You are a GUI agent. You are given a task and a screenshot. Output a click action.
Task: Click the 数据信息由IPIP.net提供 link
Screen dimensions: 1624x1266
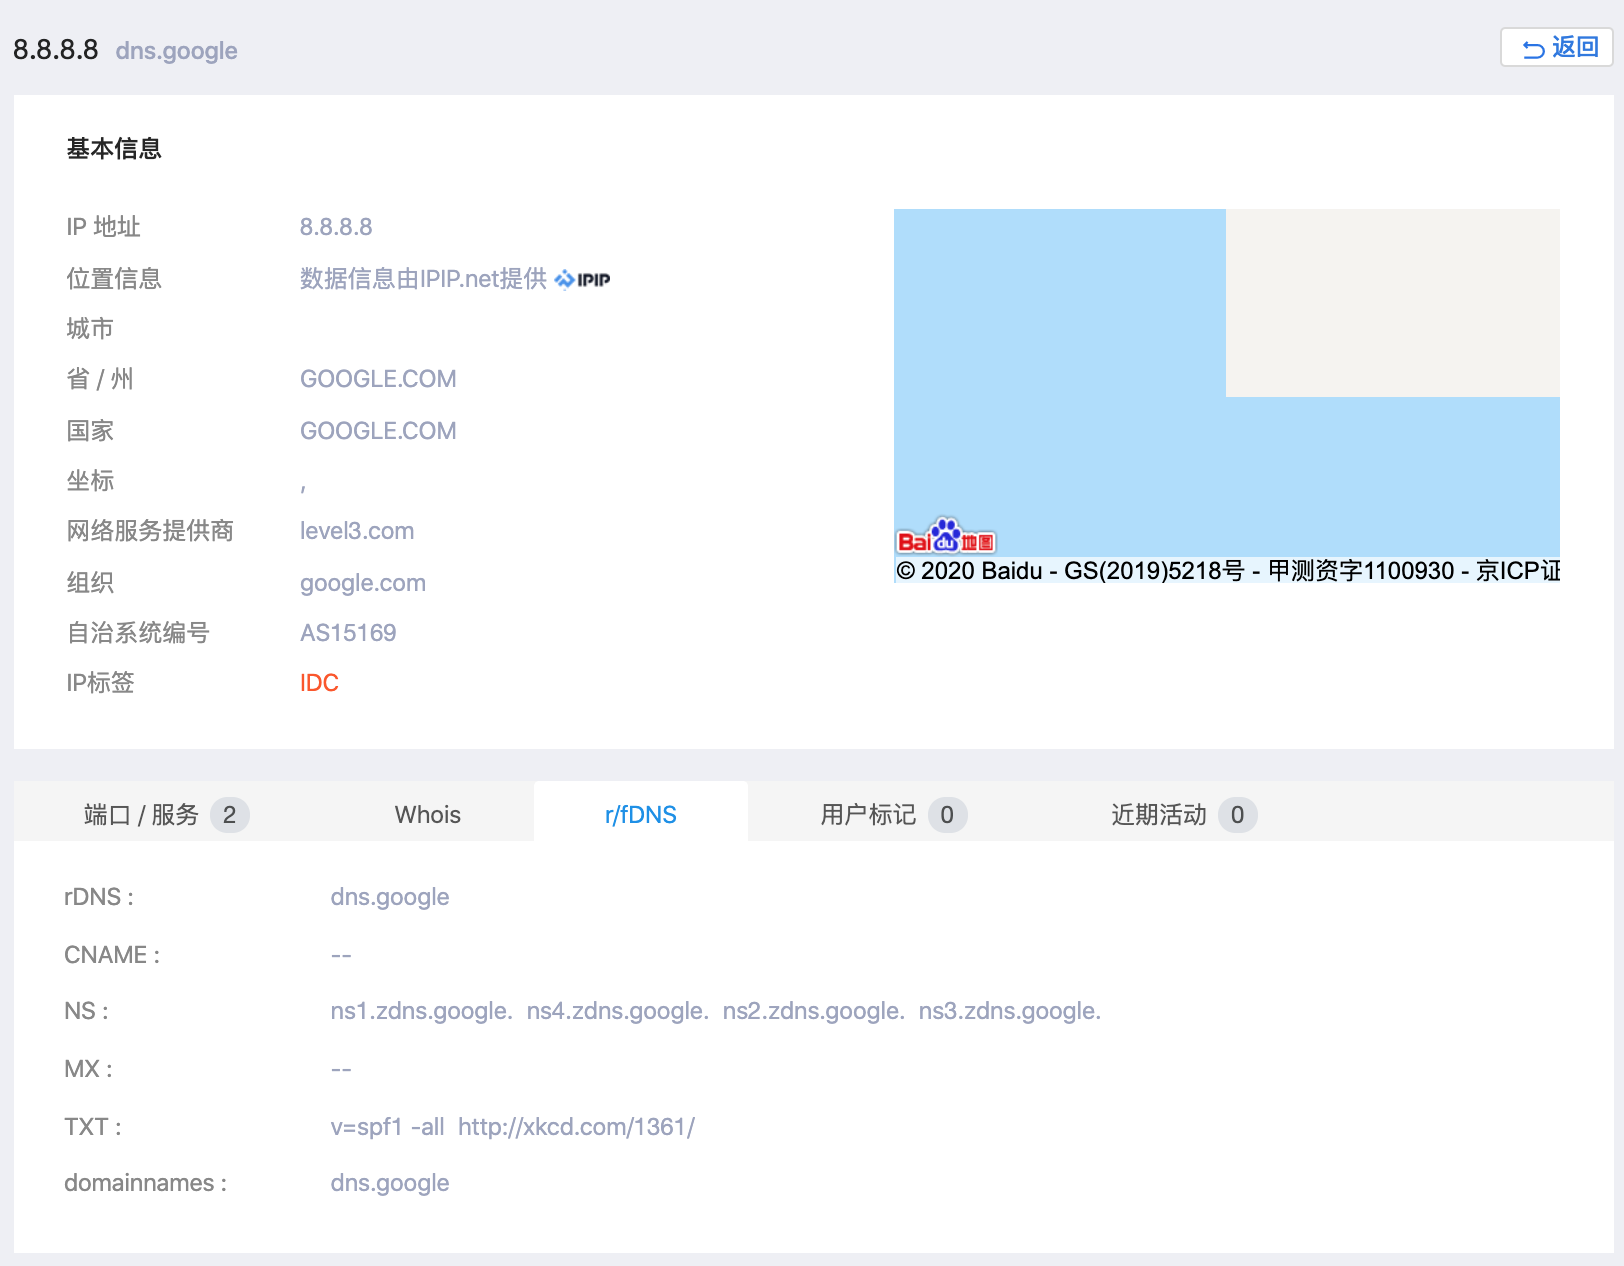[423, 279]
